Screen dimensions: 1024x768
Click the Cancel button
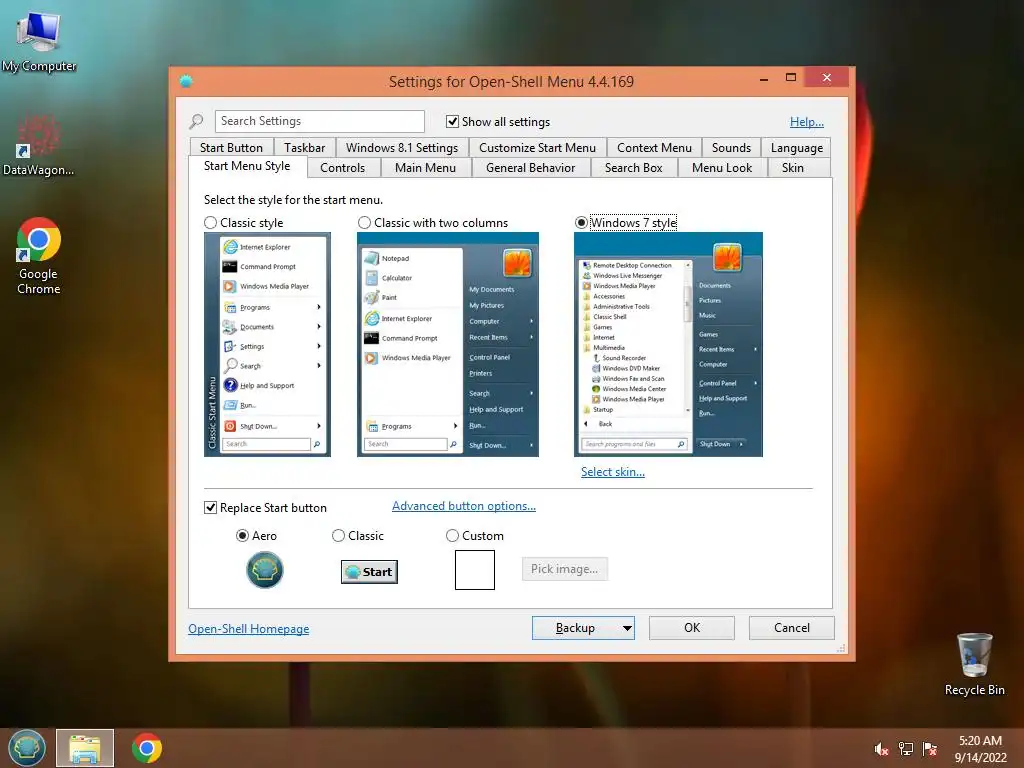tap(792, 628)
